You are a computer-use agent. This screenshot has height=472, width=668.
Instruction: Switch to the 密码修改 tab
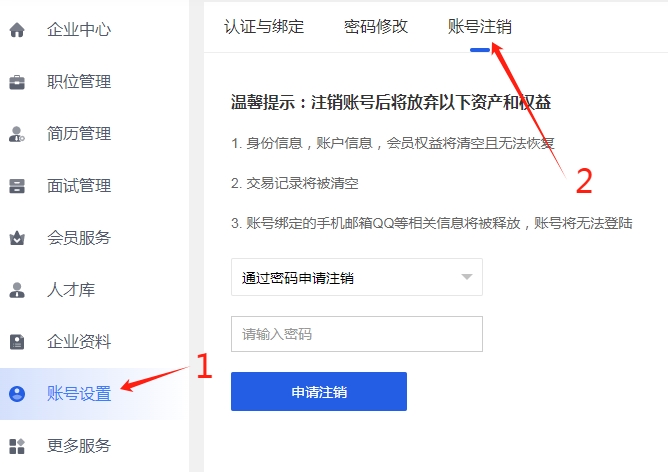tap(376, 27)
